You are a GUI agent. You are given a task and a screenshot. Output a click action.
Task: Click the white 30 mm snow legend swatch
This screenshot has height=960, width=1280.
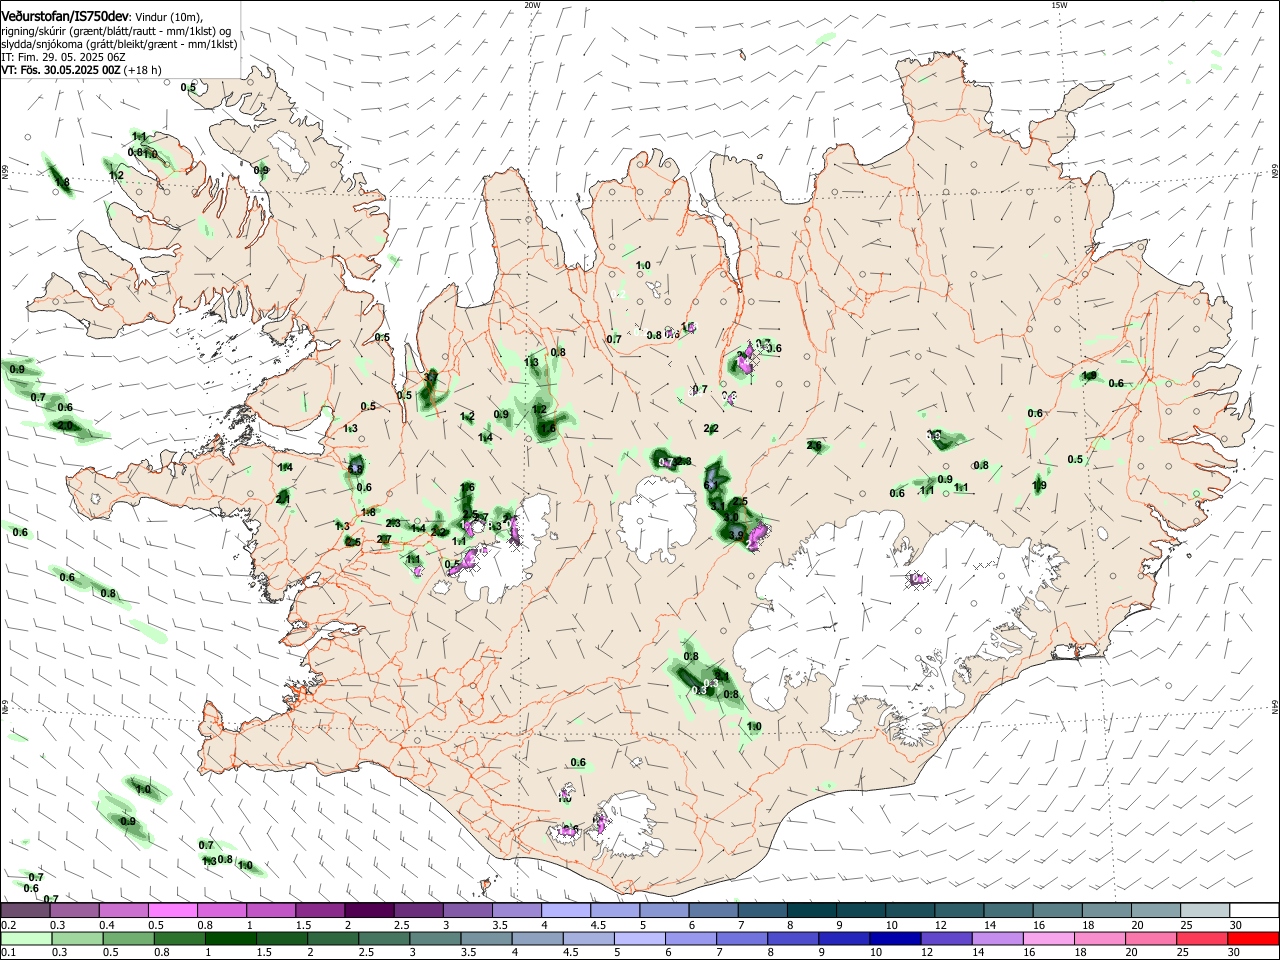[x=1253, y=911]
